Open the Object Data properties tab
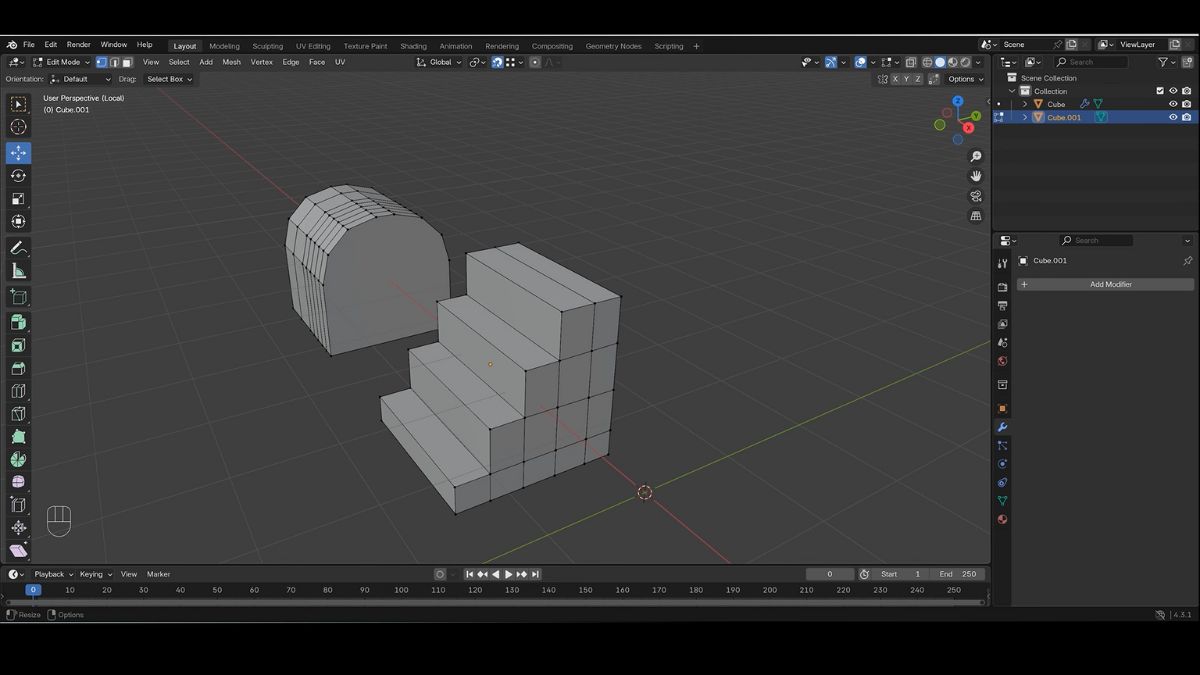The image size is (1200, 675). pos(1002,501)
